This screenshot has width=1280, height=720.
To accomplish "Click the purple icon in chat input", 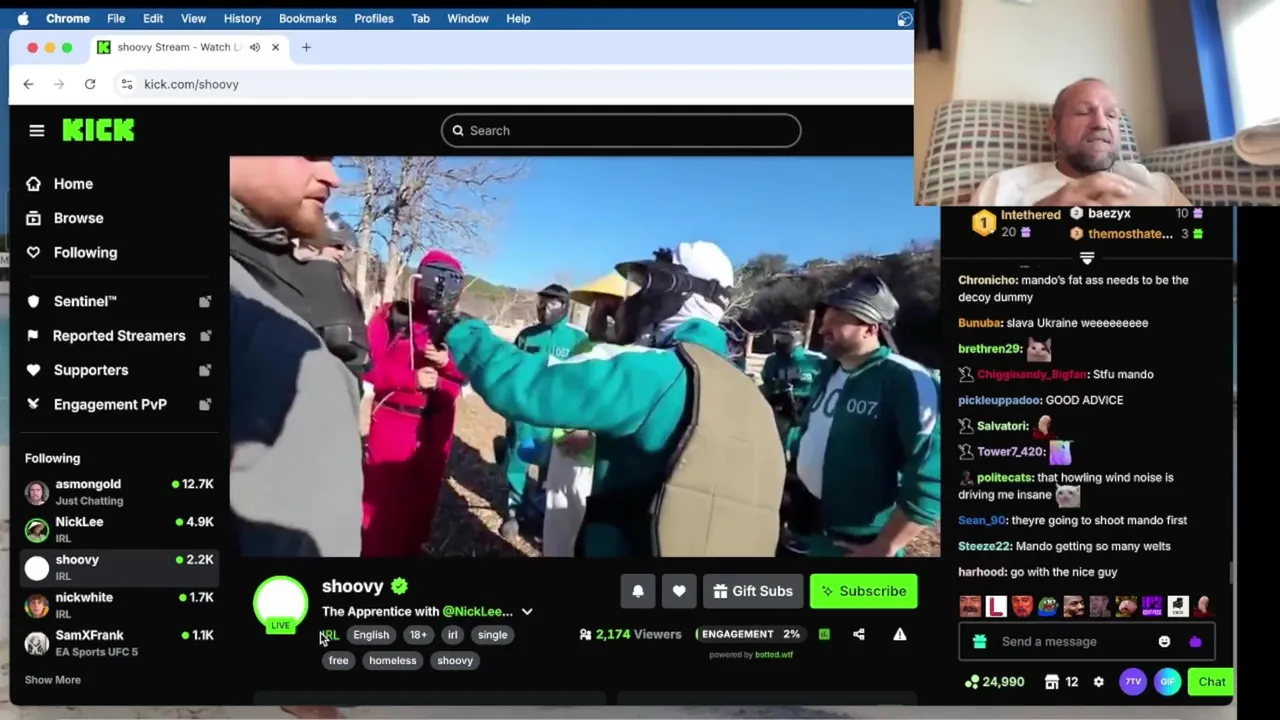I will [x=1195, y=642].
